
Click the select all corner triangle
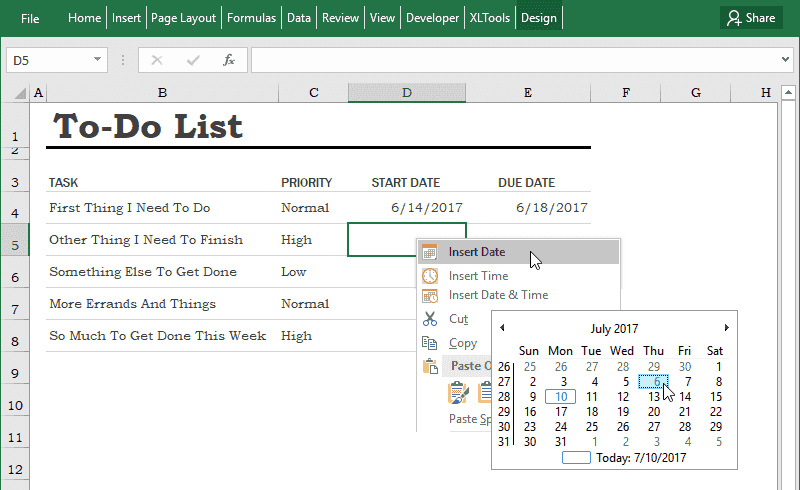point(20,93)
